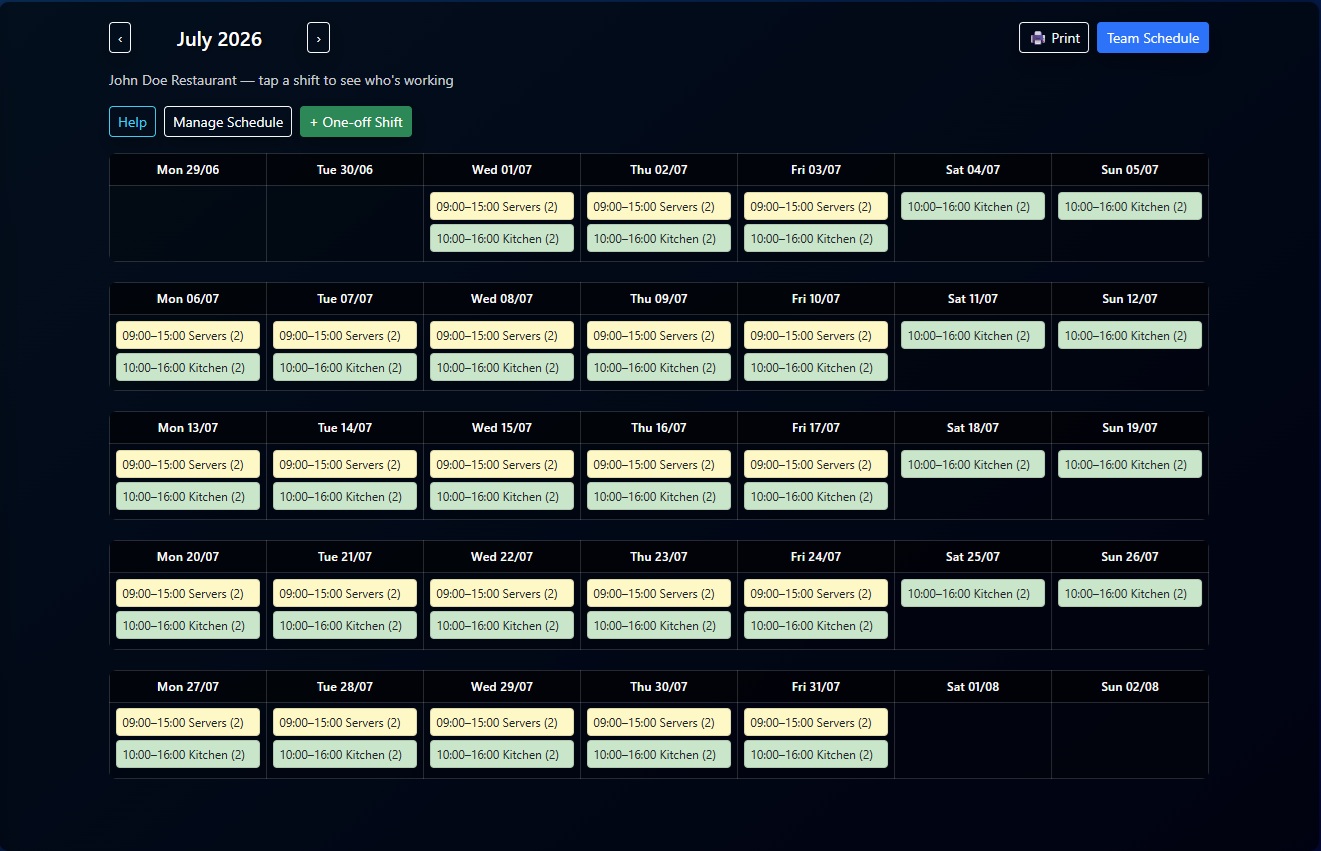
Task: Click the printer icon in Print button
Action: coord(1038,38)
